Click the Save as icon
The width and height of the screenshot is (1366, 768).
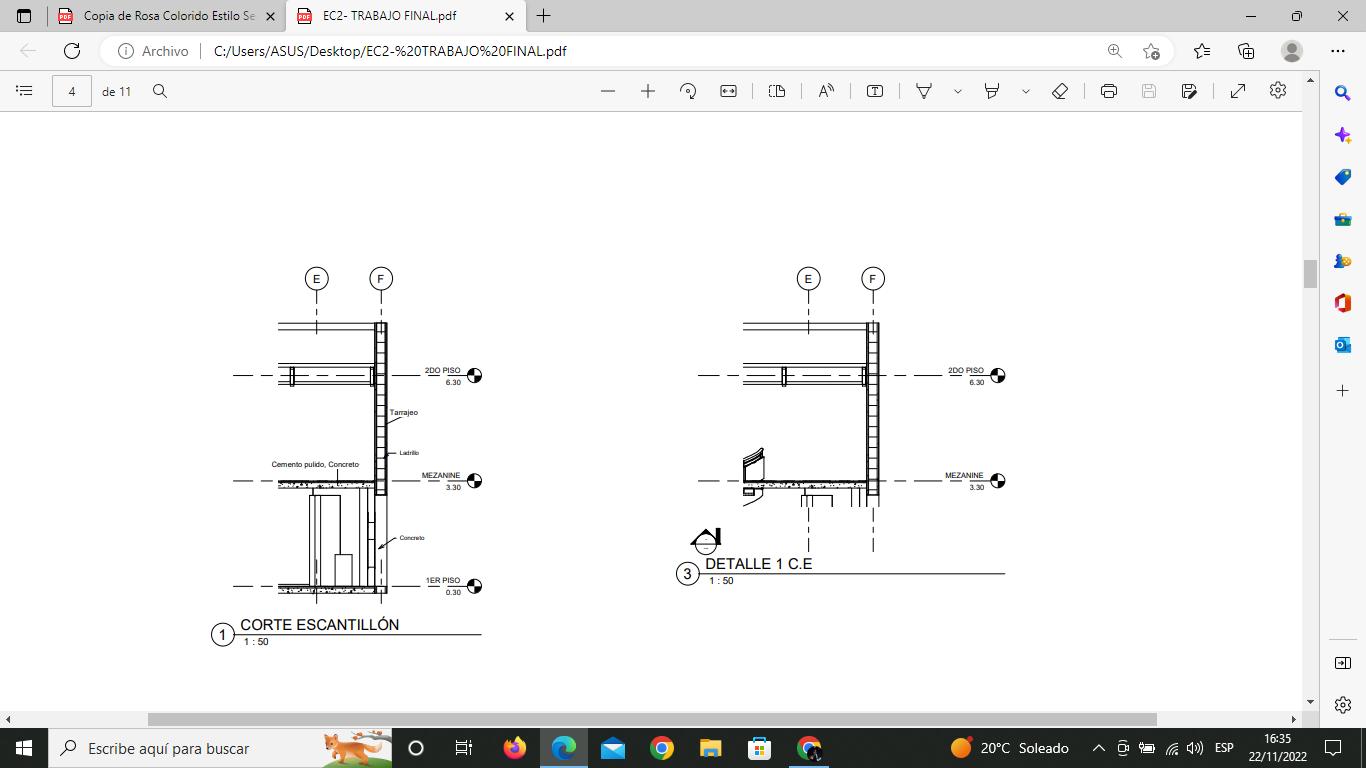(1189, 91)
